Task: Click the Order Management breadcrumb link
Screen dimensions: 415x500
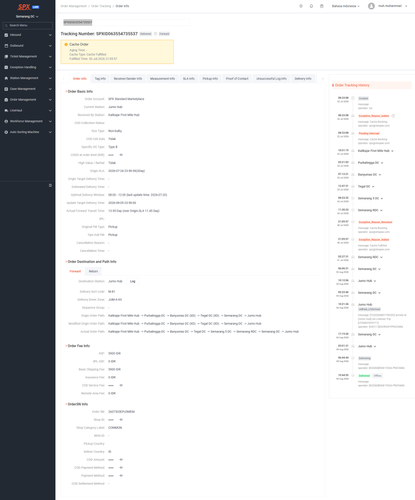Action: tap(73, 6)
